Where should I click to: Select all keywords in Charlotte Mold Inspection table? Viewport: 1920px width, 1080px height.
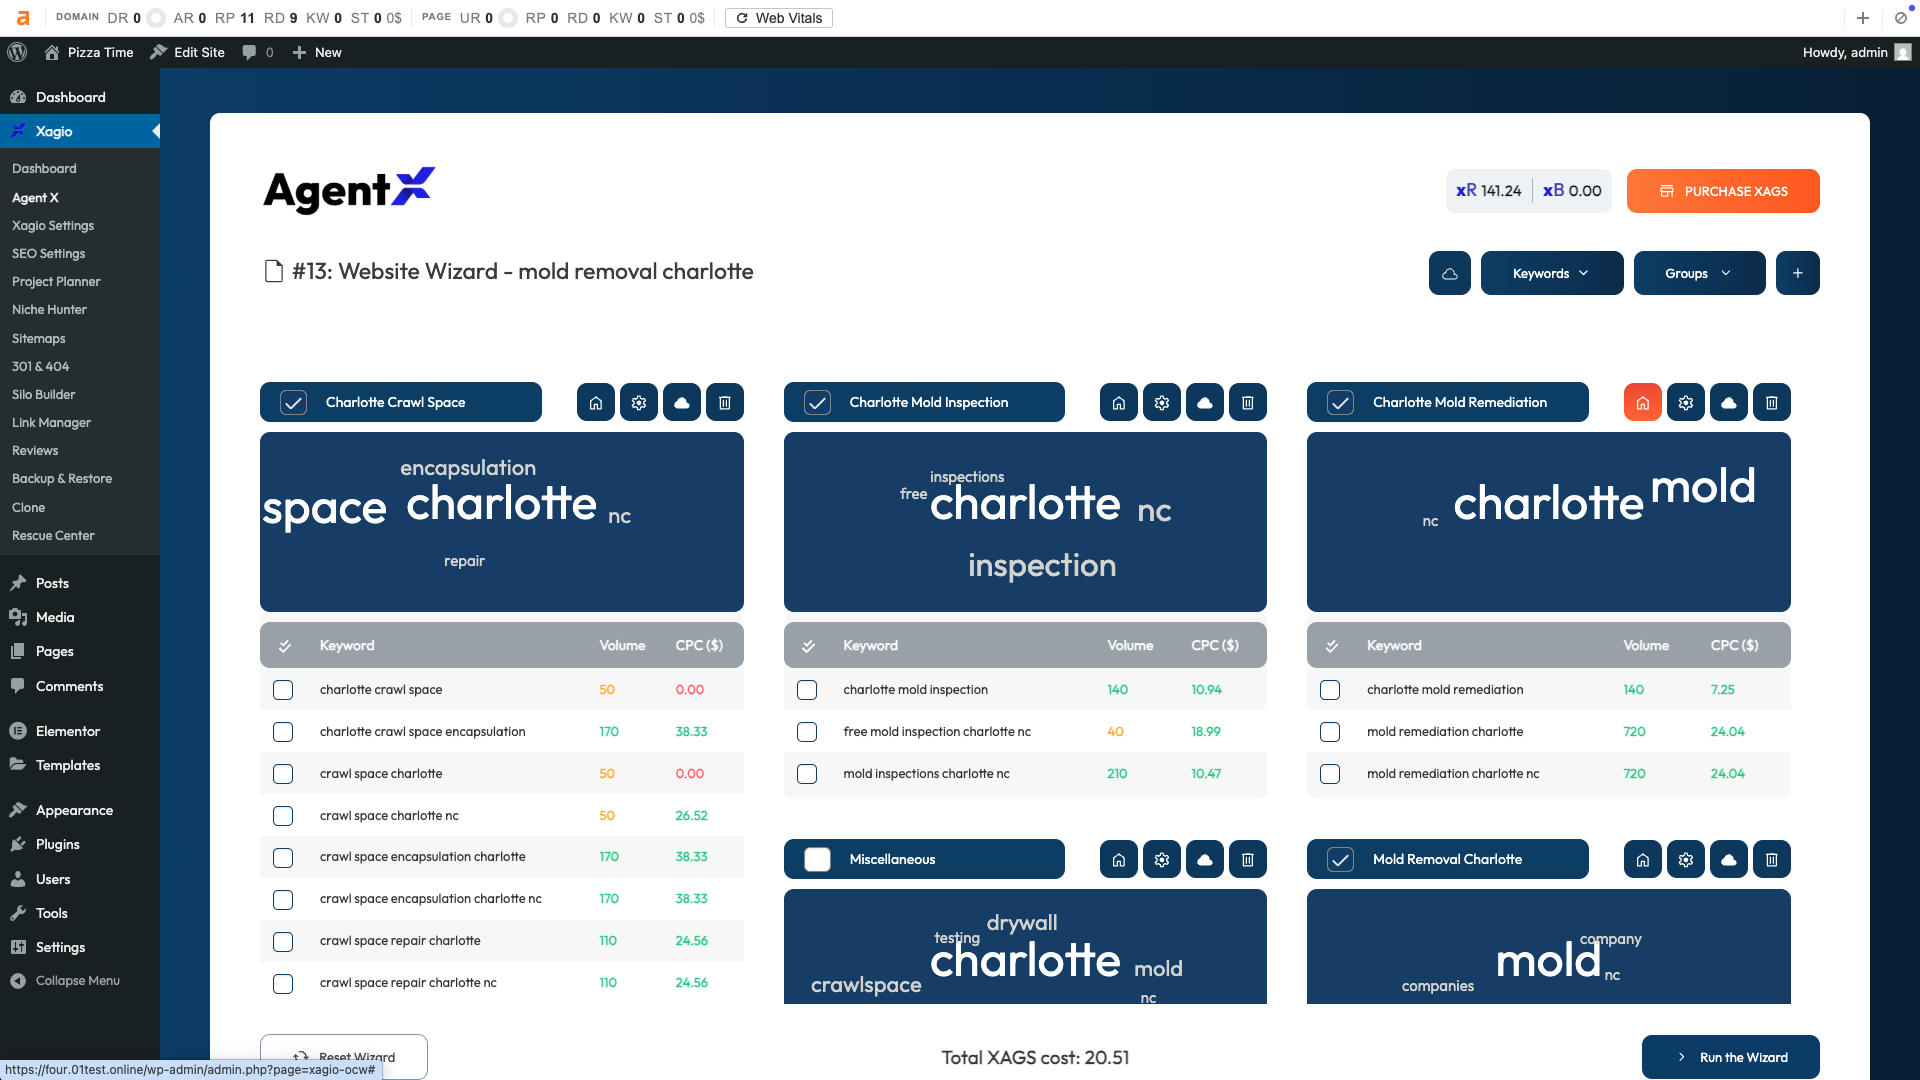tap(809, 646)
